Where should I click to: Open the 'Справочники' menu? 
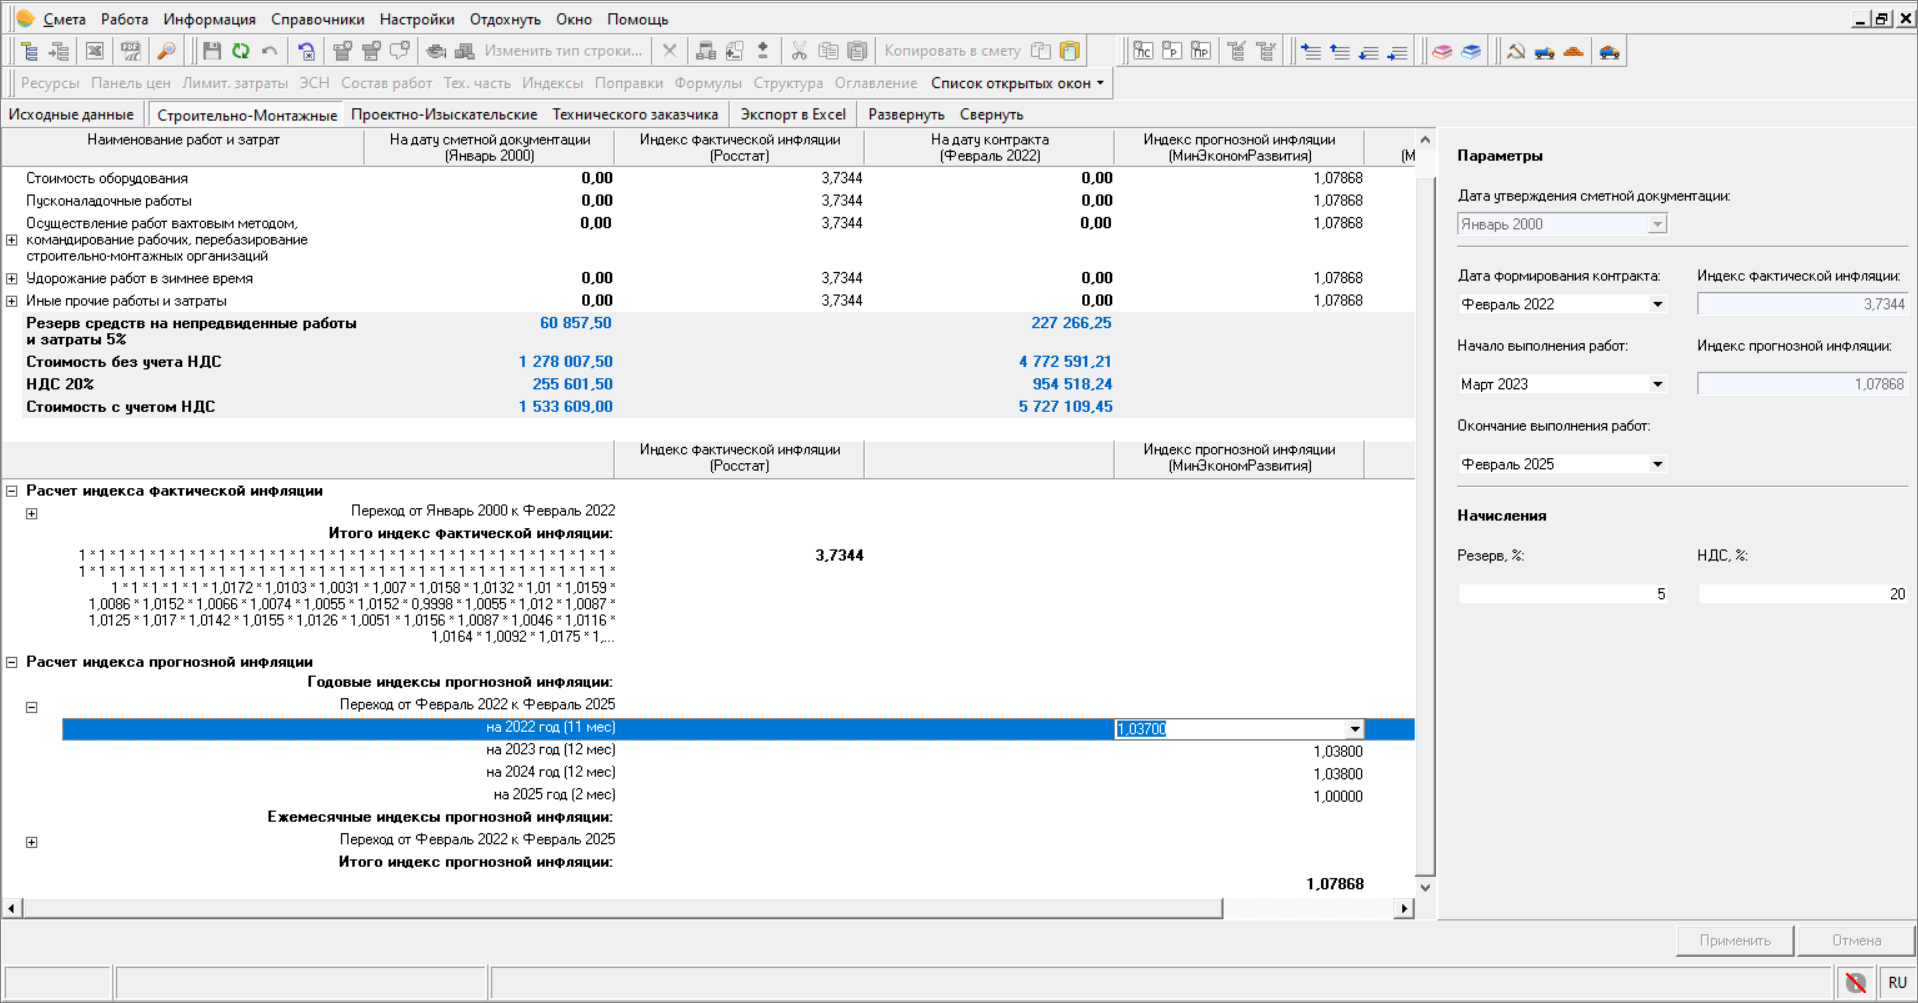317,19
